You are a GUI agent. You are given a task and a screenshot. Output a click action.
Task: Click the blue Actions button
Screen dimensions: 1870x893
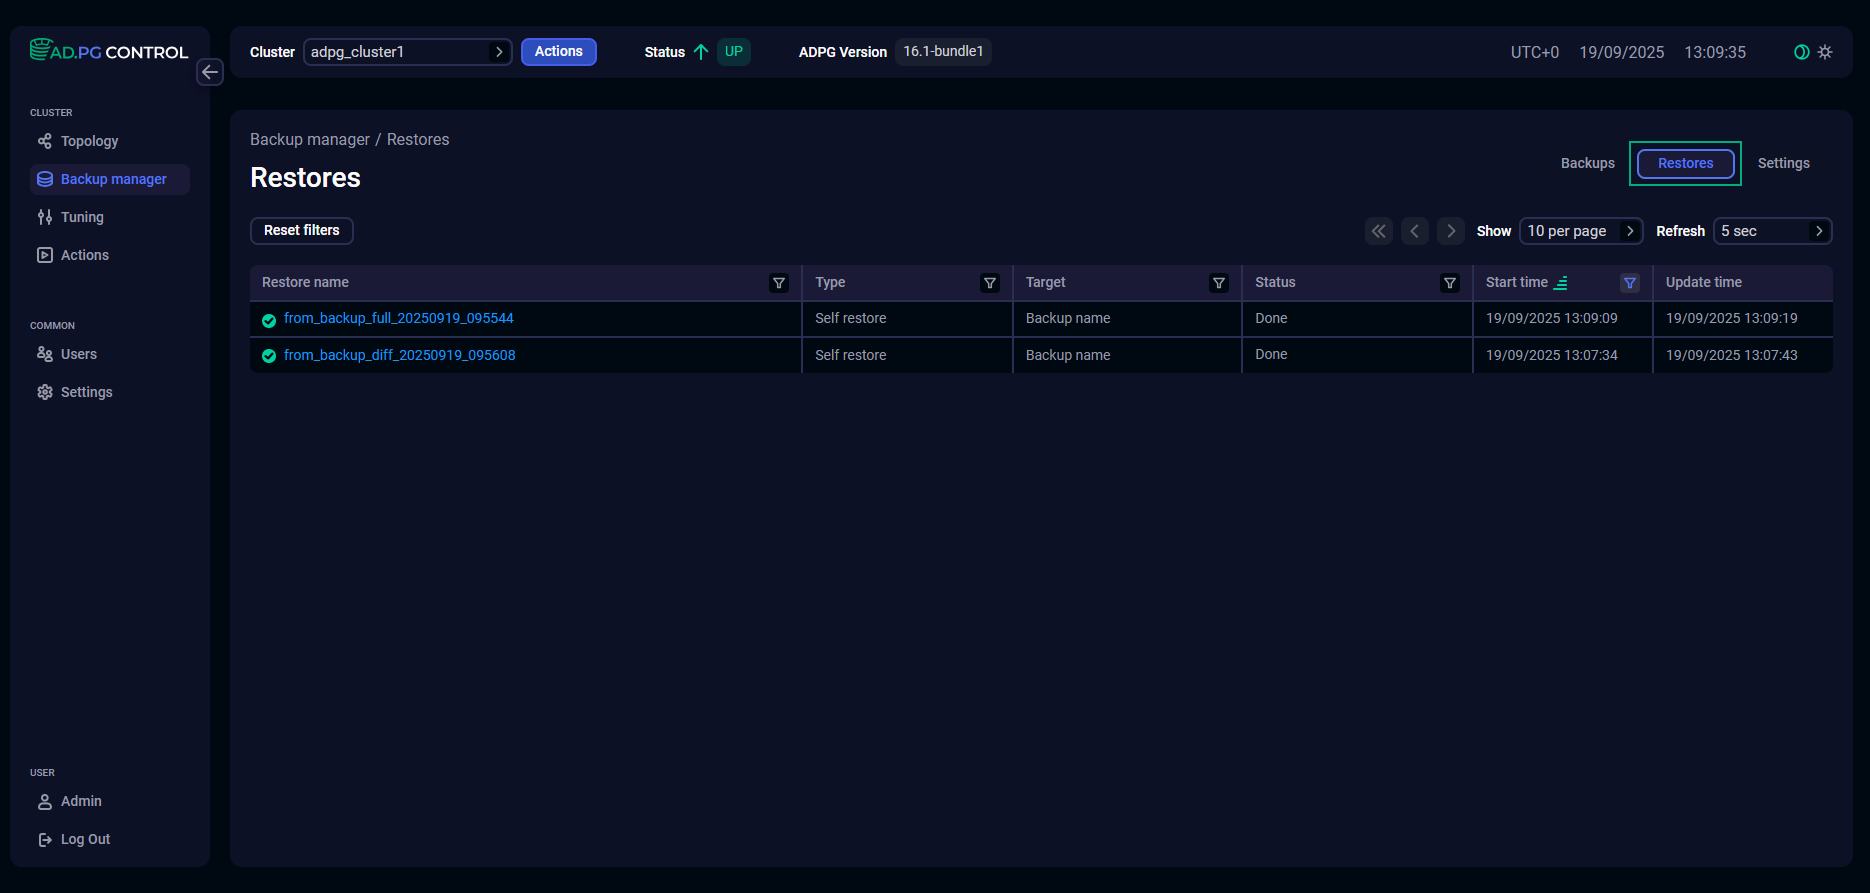pyautogui.click(x=558, y=52)
